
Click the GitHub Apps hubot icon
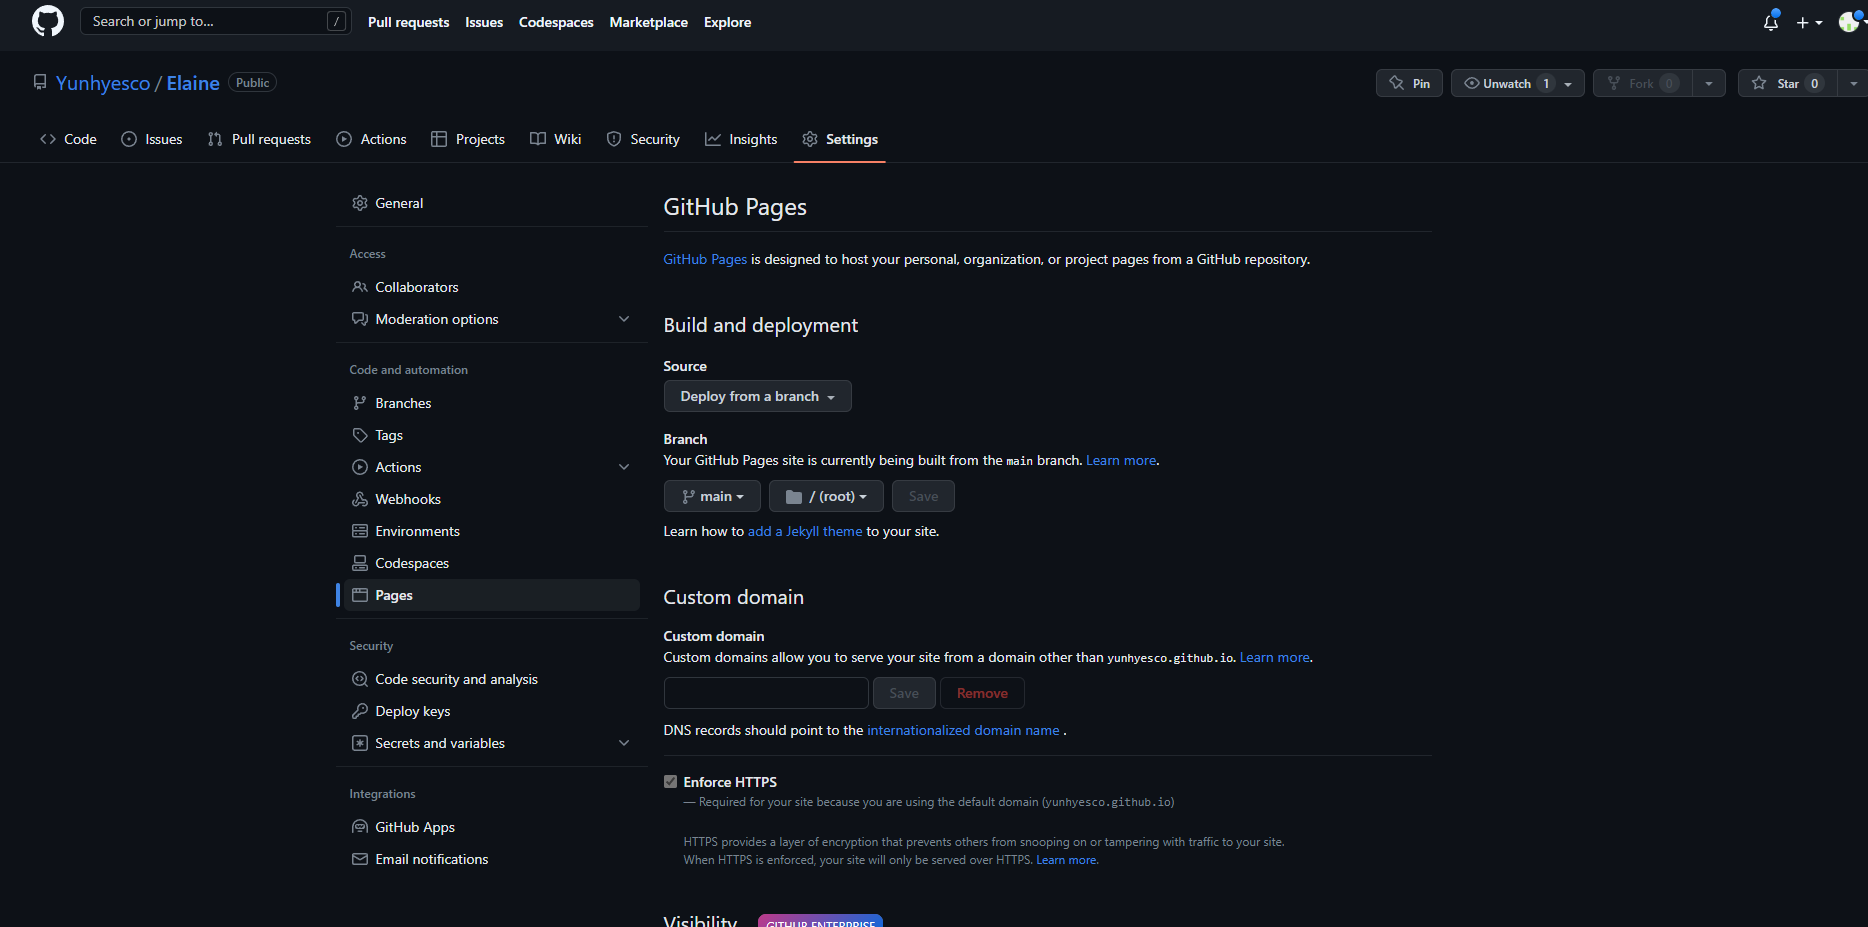point(360,827)
